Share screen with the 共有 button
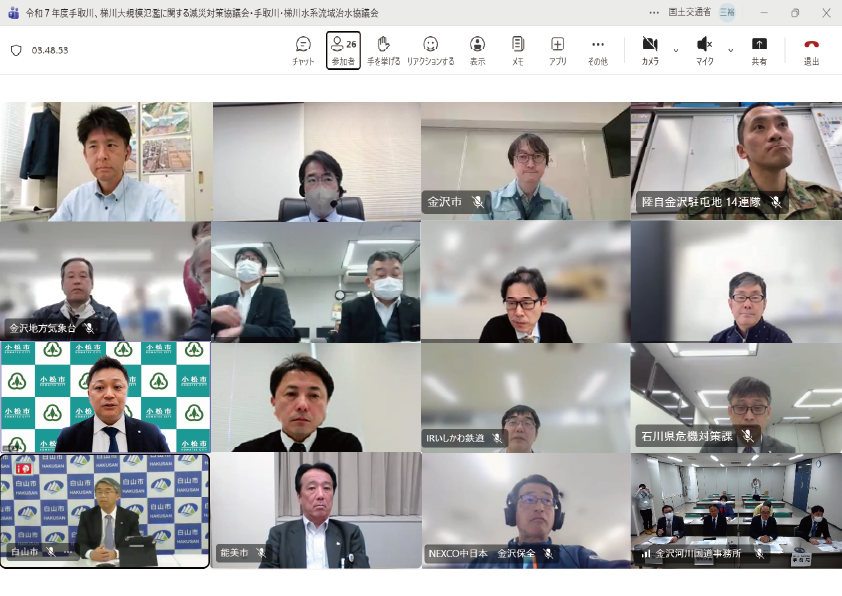Image resolution: width=842 pixels, height=596 pixels. pos(759,50)
